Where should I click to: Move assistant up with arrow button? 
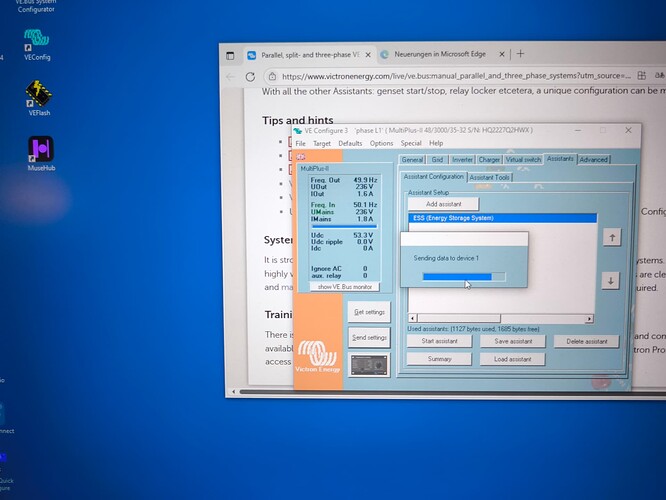pyautogui.click(x=612, y=237)
